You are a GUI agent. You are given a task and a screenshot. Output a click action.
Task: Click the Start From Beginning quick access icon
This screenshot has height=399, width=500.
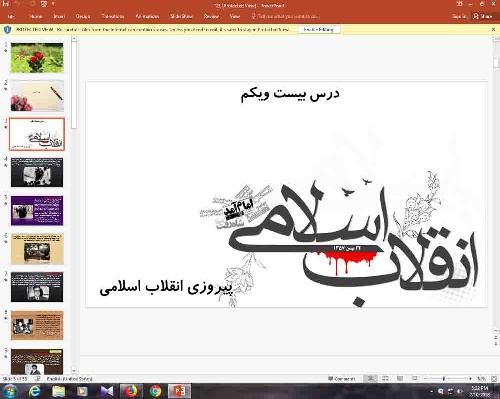click(44, 4)
